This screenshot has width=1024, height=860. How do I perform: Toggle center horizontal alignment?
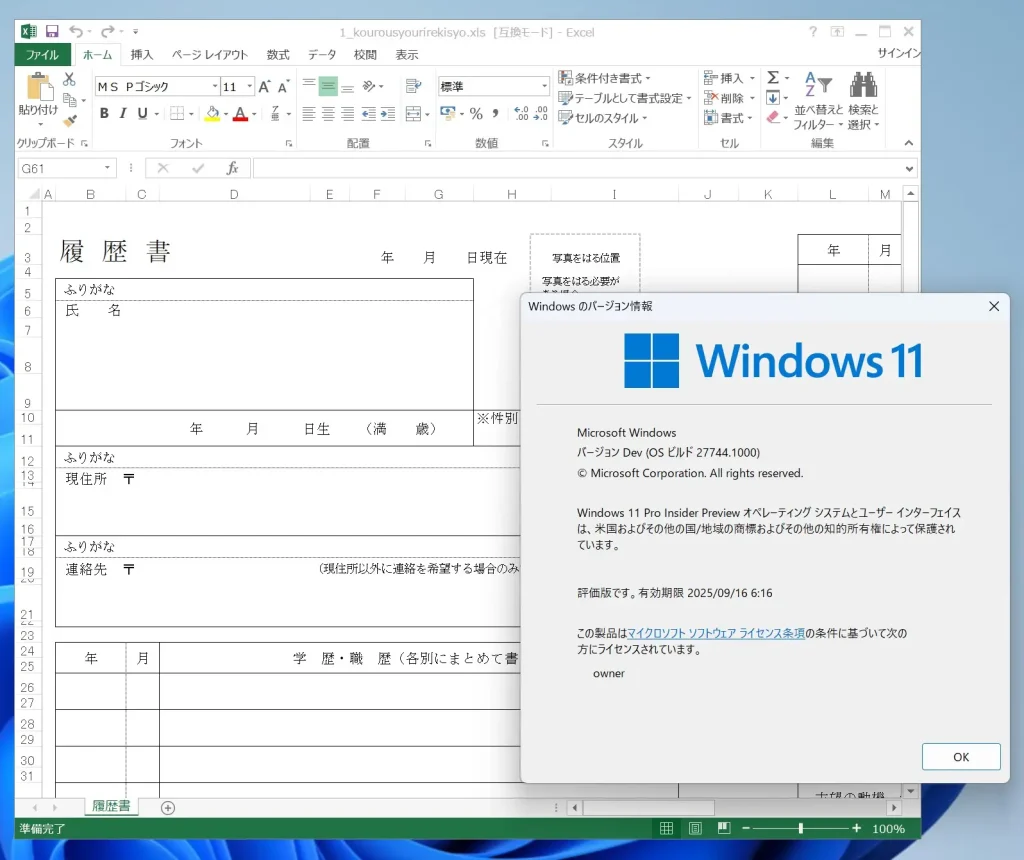tap(328, 114)
